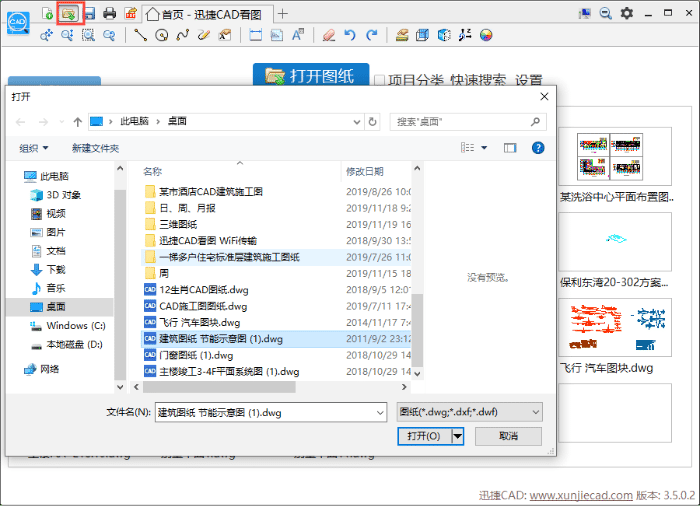Select the zoom in magnifier tool
Viewport: 700px width, 506px height.
[x=67, y=35]
